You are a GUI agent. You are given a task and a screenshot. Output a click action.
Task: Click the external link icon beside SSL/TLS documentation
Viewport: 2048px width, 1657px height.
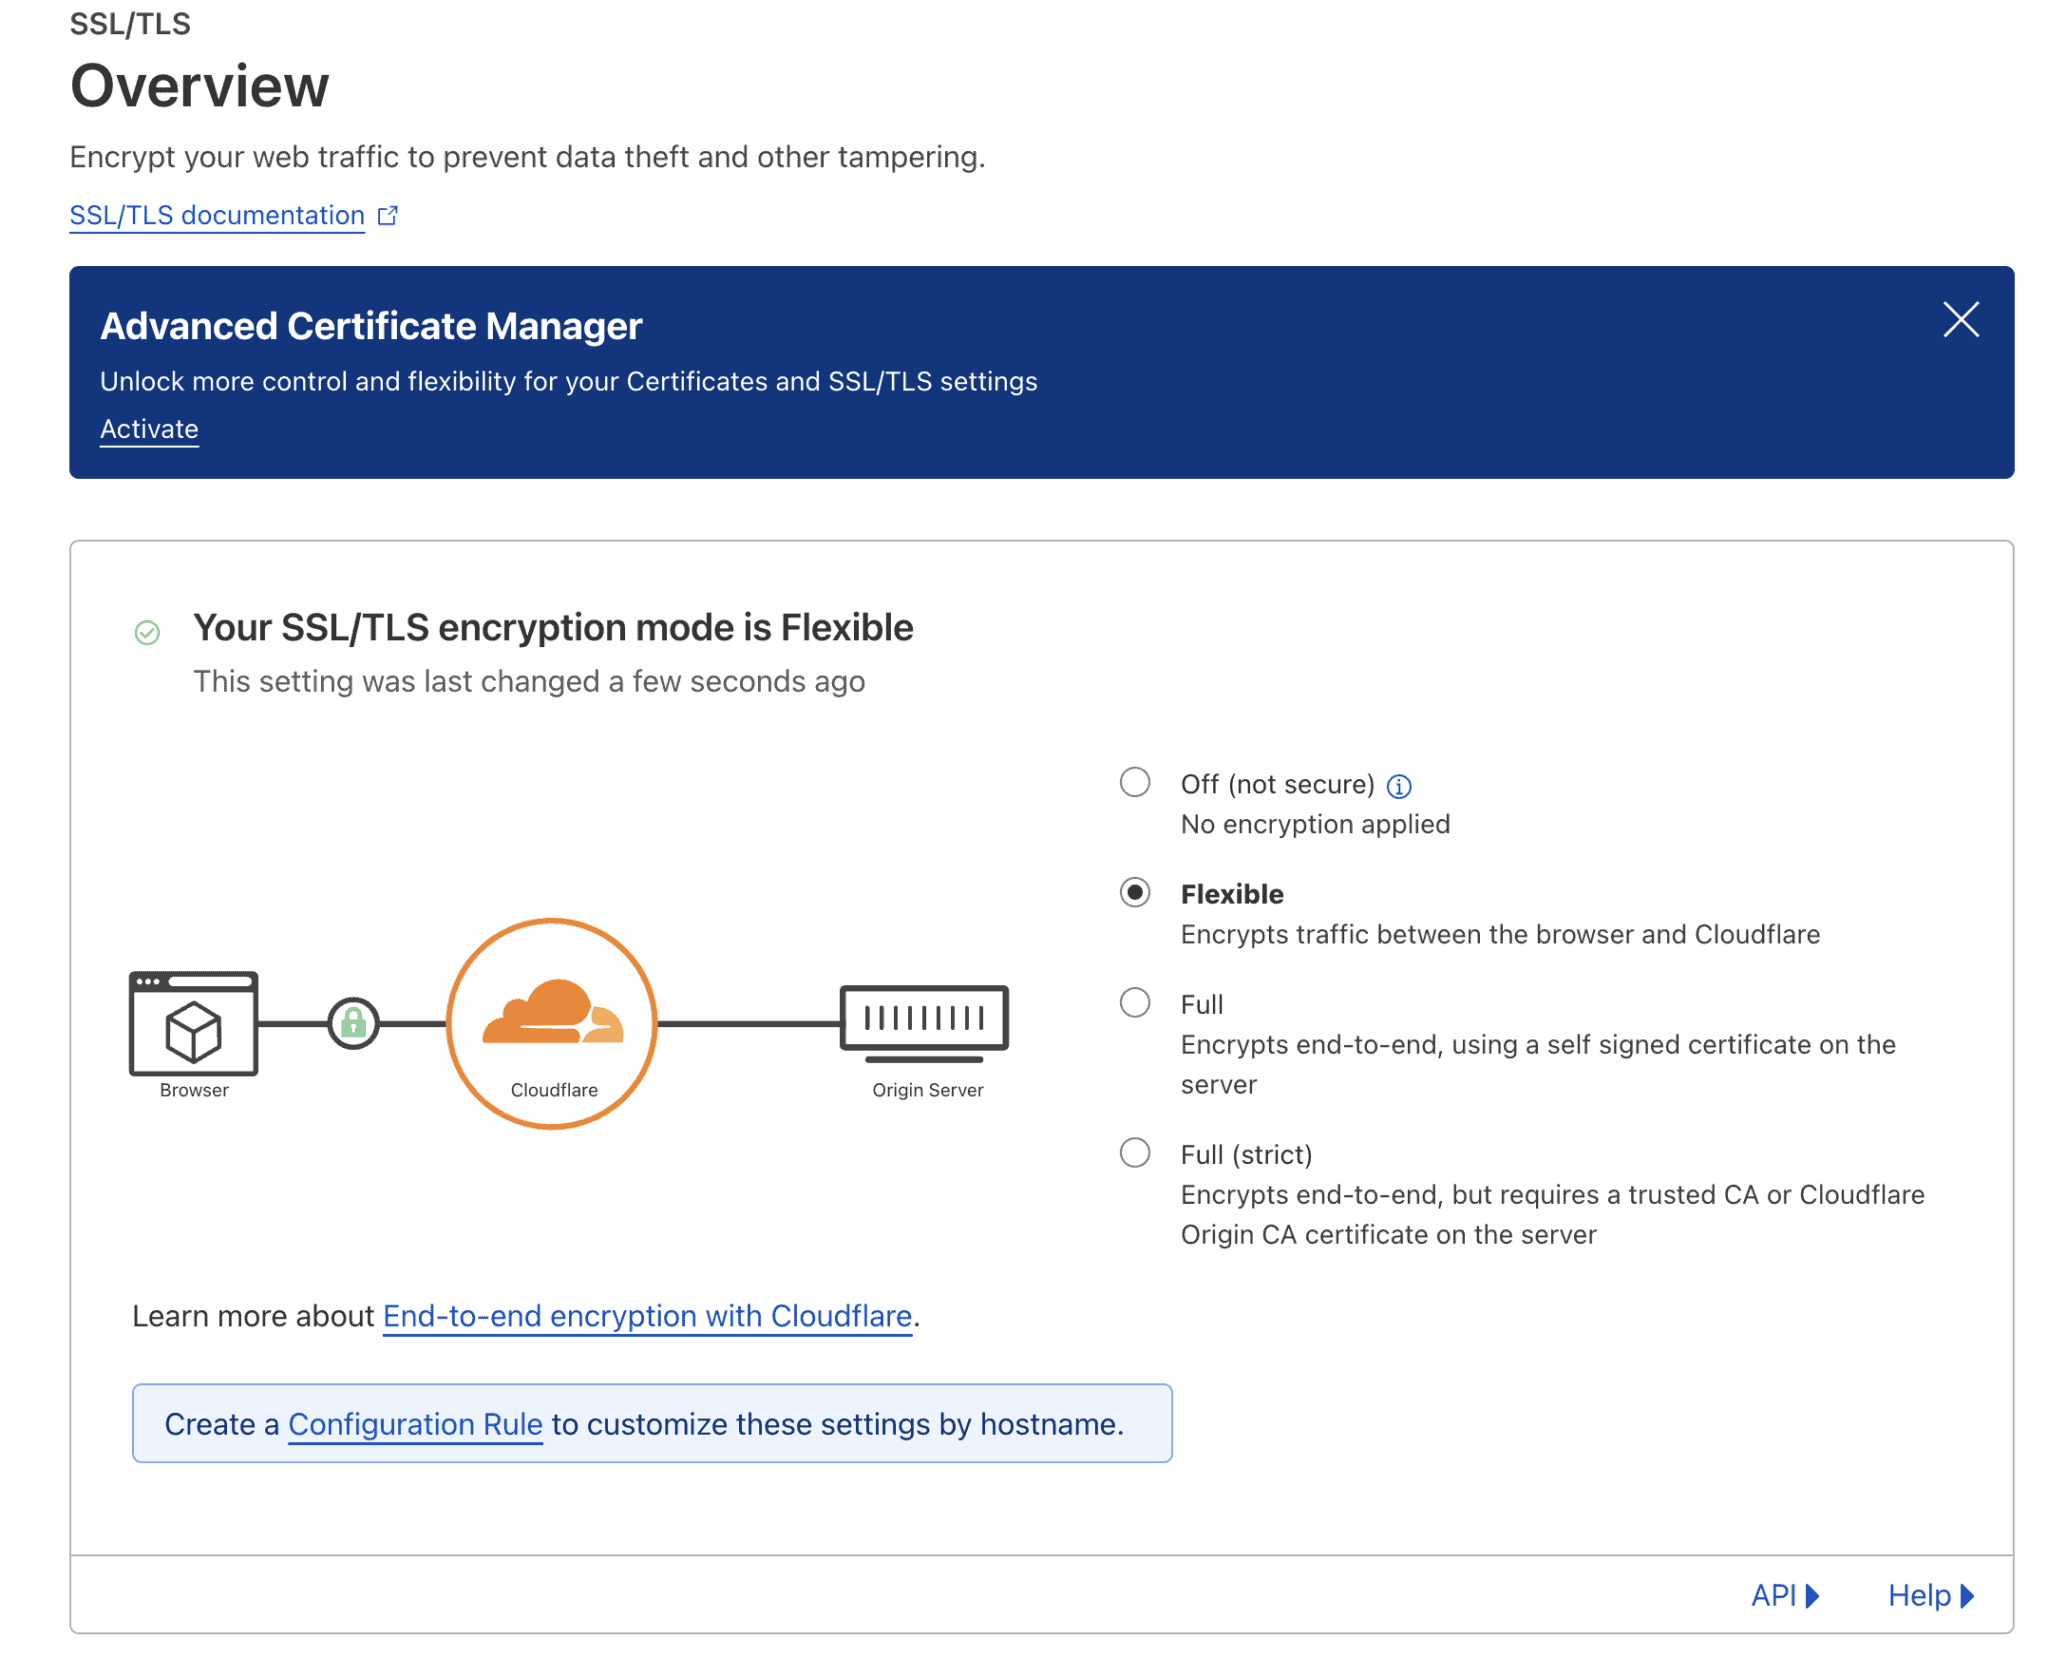(387, 214)
